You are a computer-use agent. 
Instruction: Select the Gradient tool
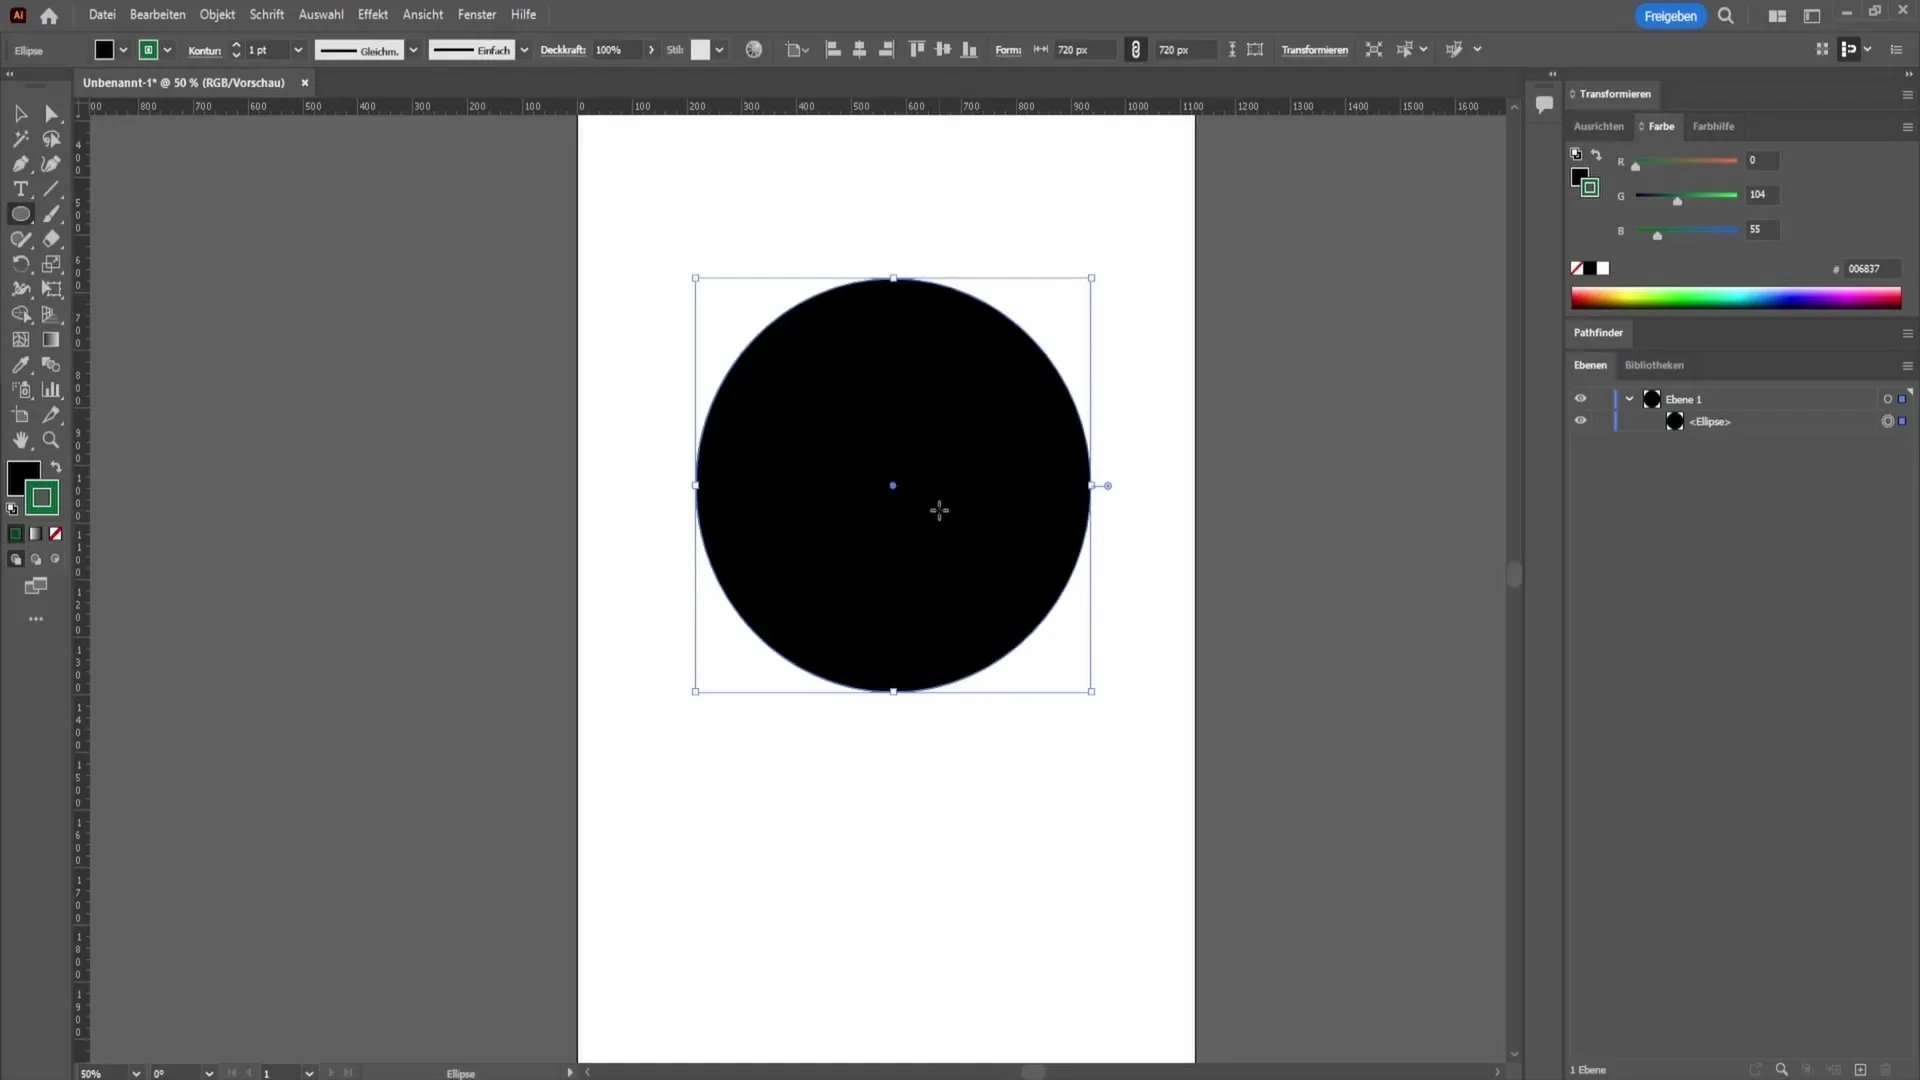point(50,340)
